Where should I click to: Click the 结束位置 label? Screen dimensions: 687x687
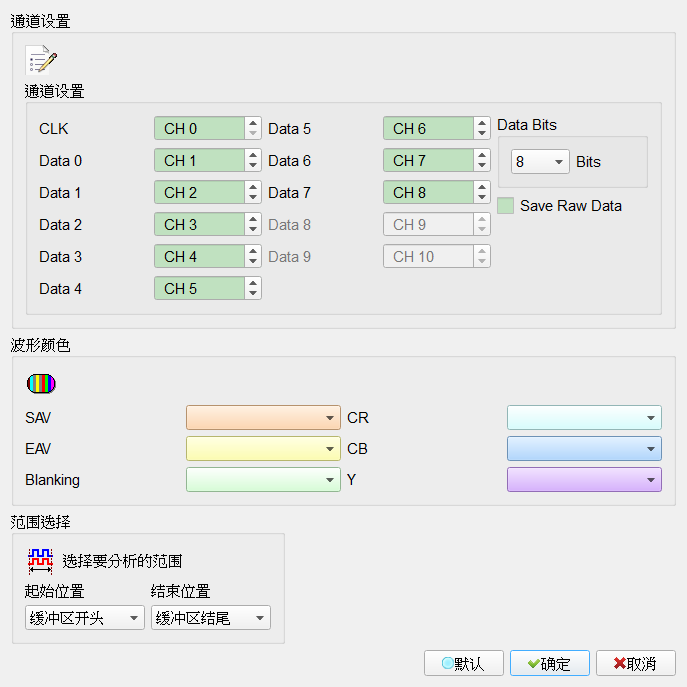181,591
